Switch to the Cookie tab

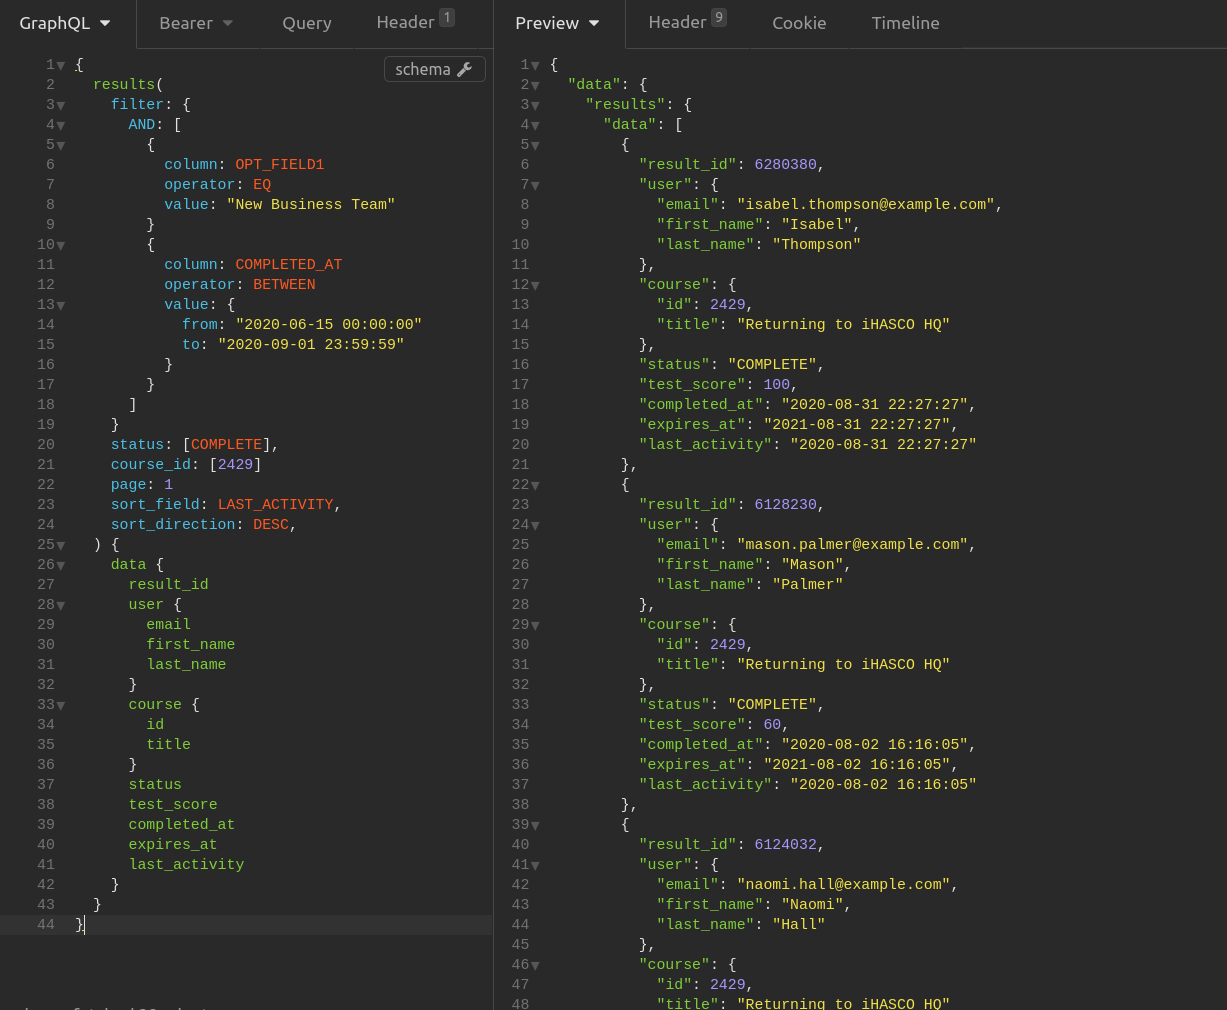tap(799, 23)
